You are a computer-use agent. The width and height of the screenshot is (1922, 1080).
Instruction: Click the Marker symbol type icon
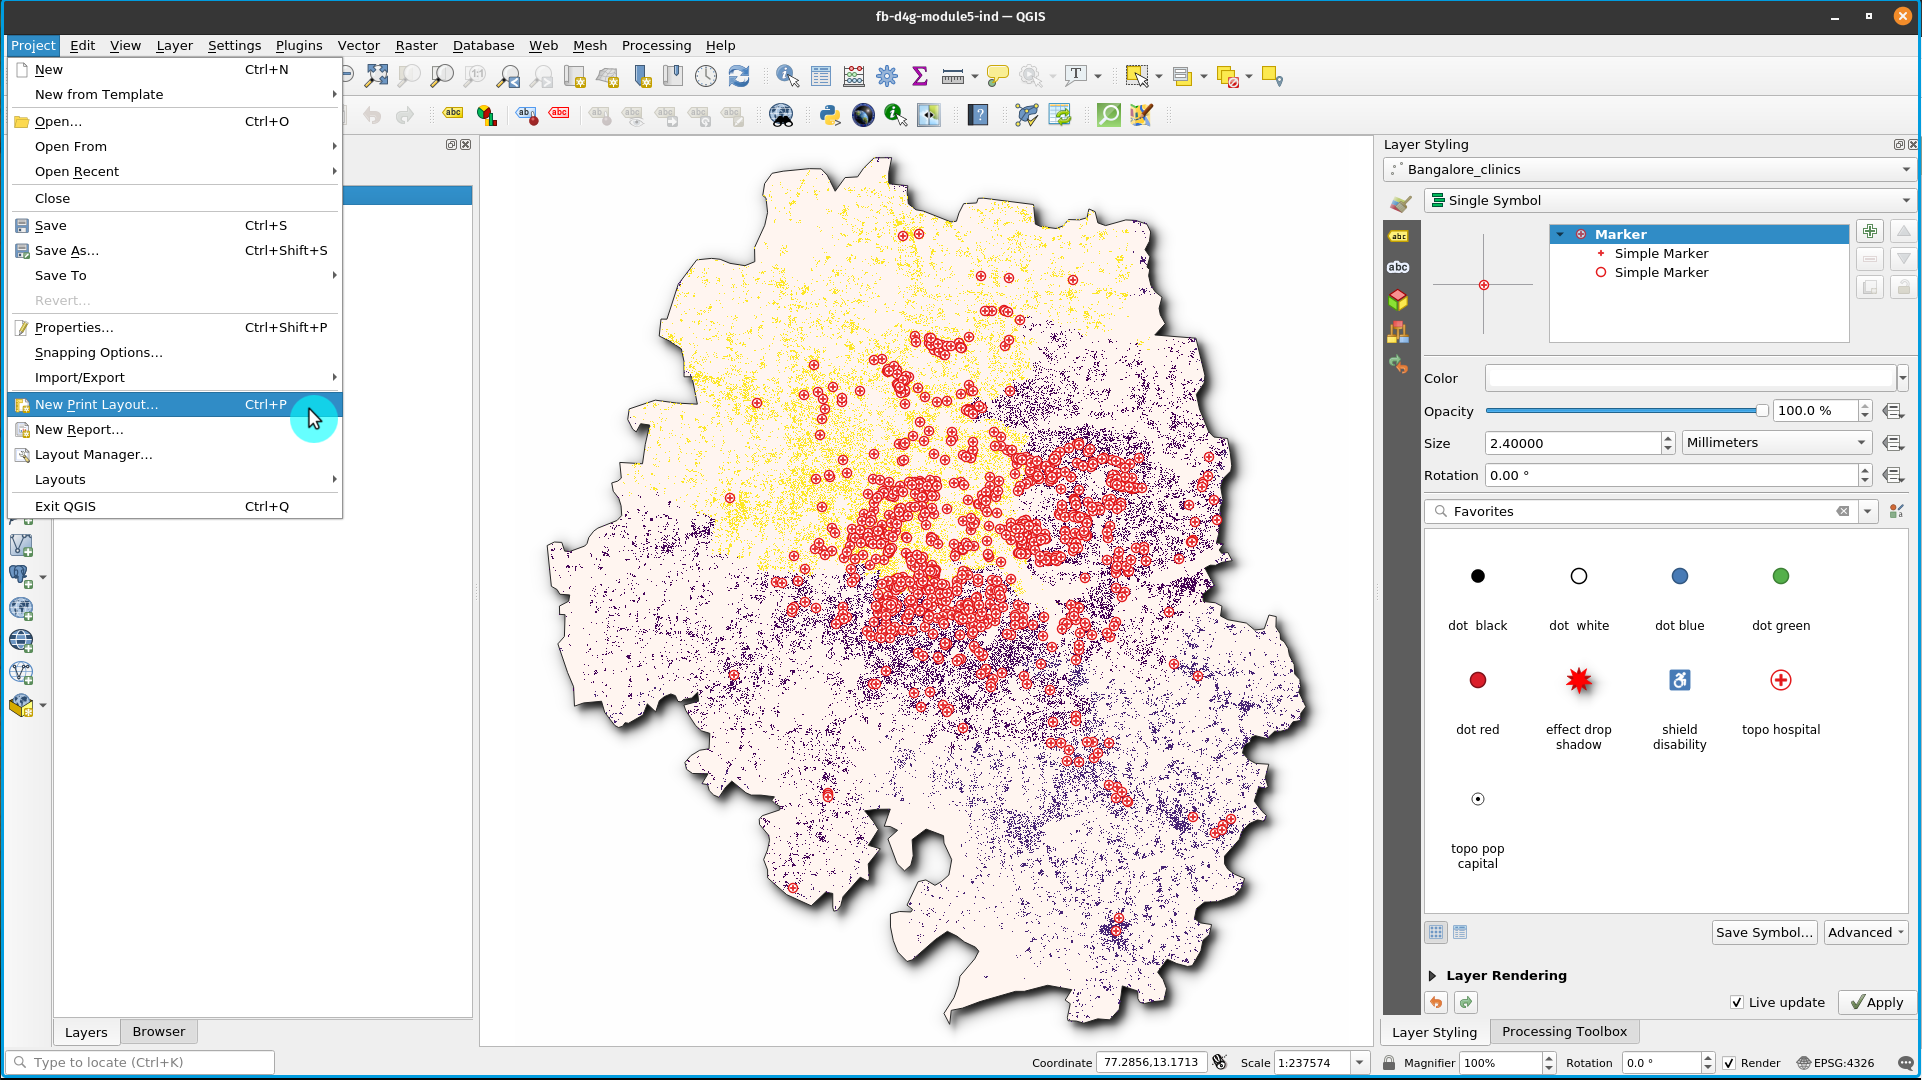(x=1581, y=234)
